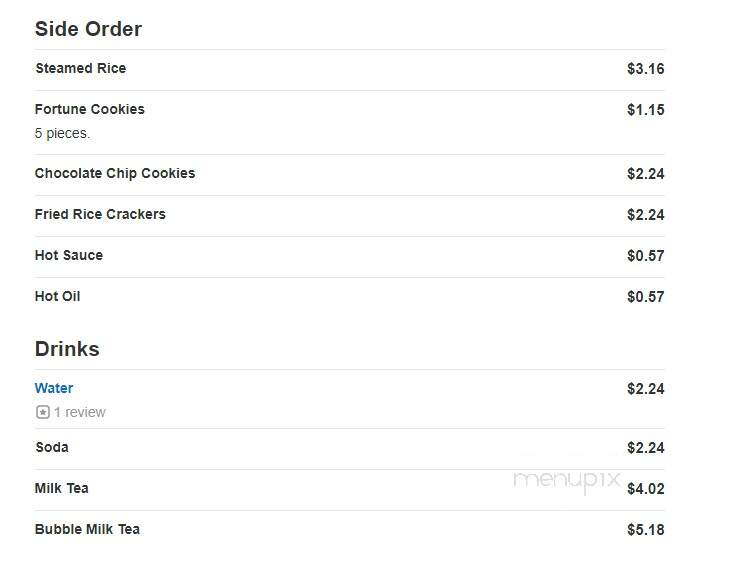
Task: Choose the Bubble Milk Tea item
Action: pos(87,529)
